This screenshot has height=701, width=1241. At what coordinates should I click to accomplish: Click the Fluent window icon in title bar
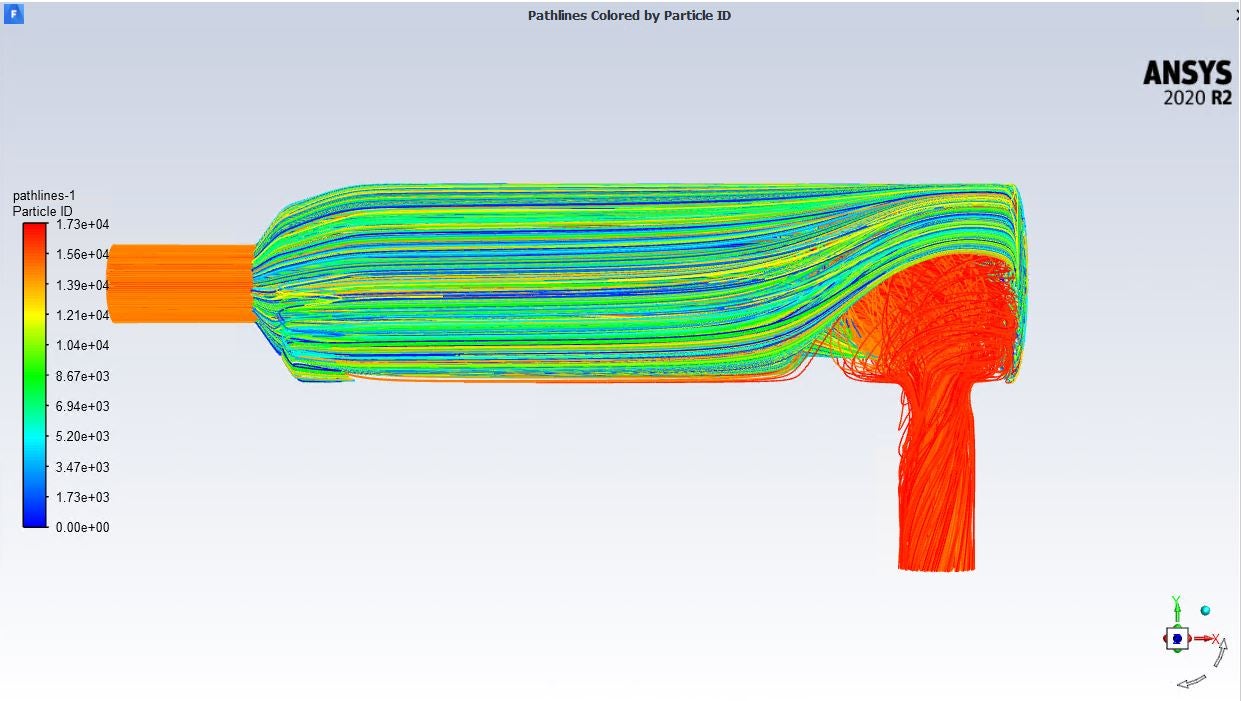pos(15,14)
